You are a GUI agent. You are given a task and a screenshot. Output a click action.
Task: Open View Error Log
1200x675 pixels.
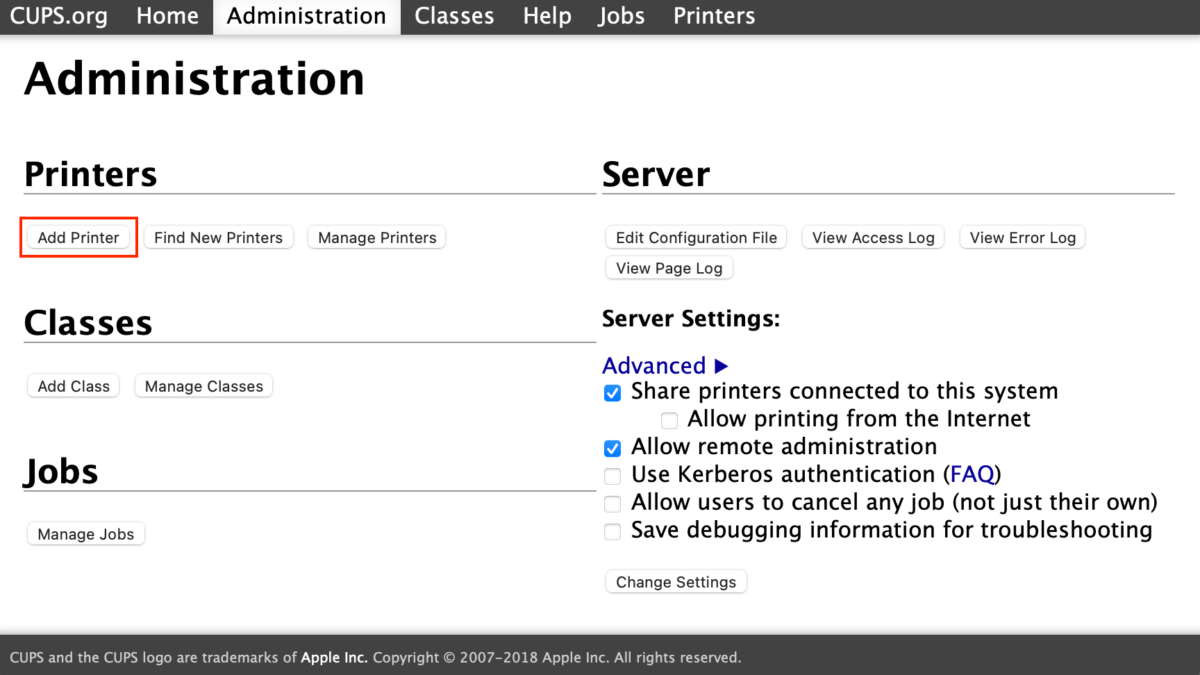[x=1022, y=238]
